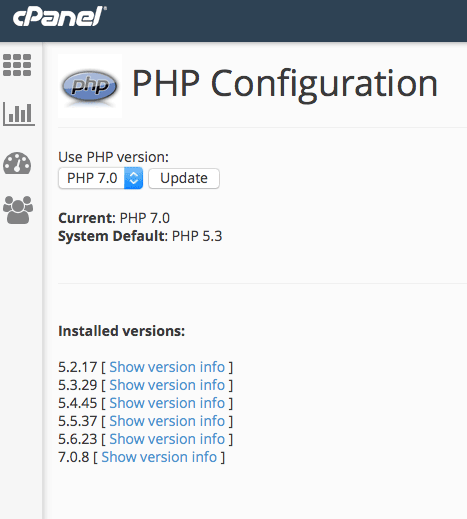The image size is (467, 519).
Task: Click the 5.2.17 version number
Action: tap(77, 367)
